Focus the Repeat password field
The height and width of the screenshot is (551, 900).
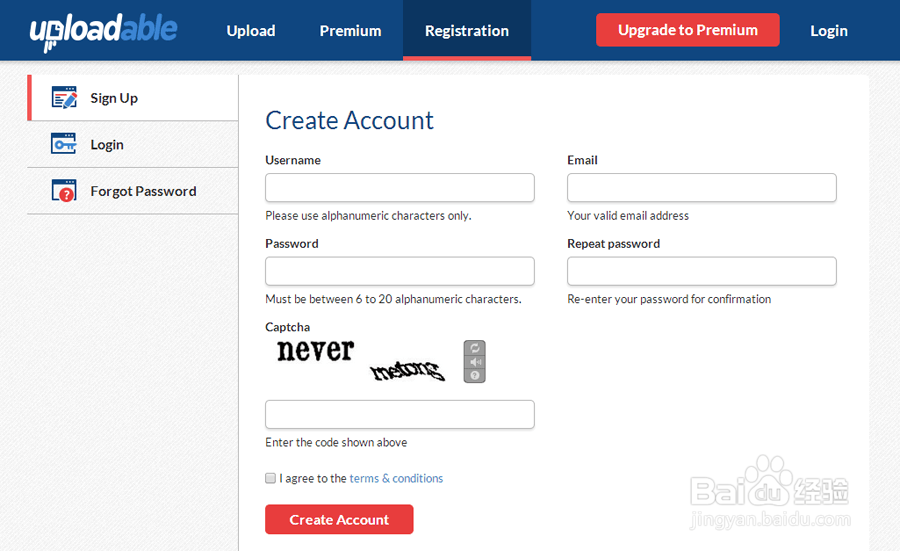(701, 271)
